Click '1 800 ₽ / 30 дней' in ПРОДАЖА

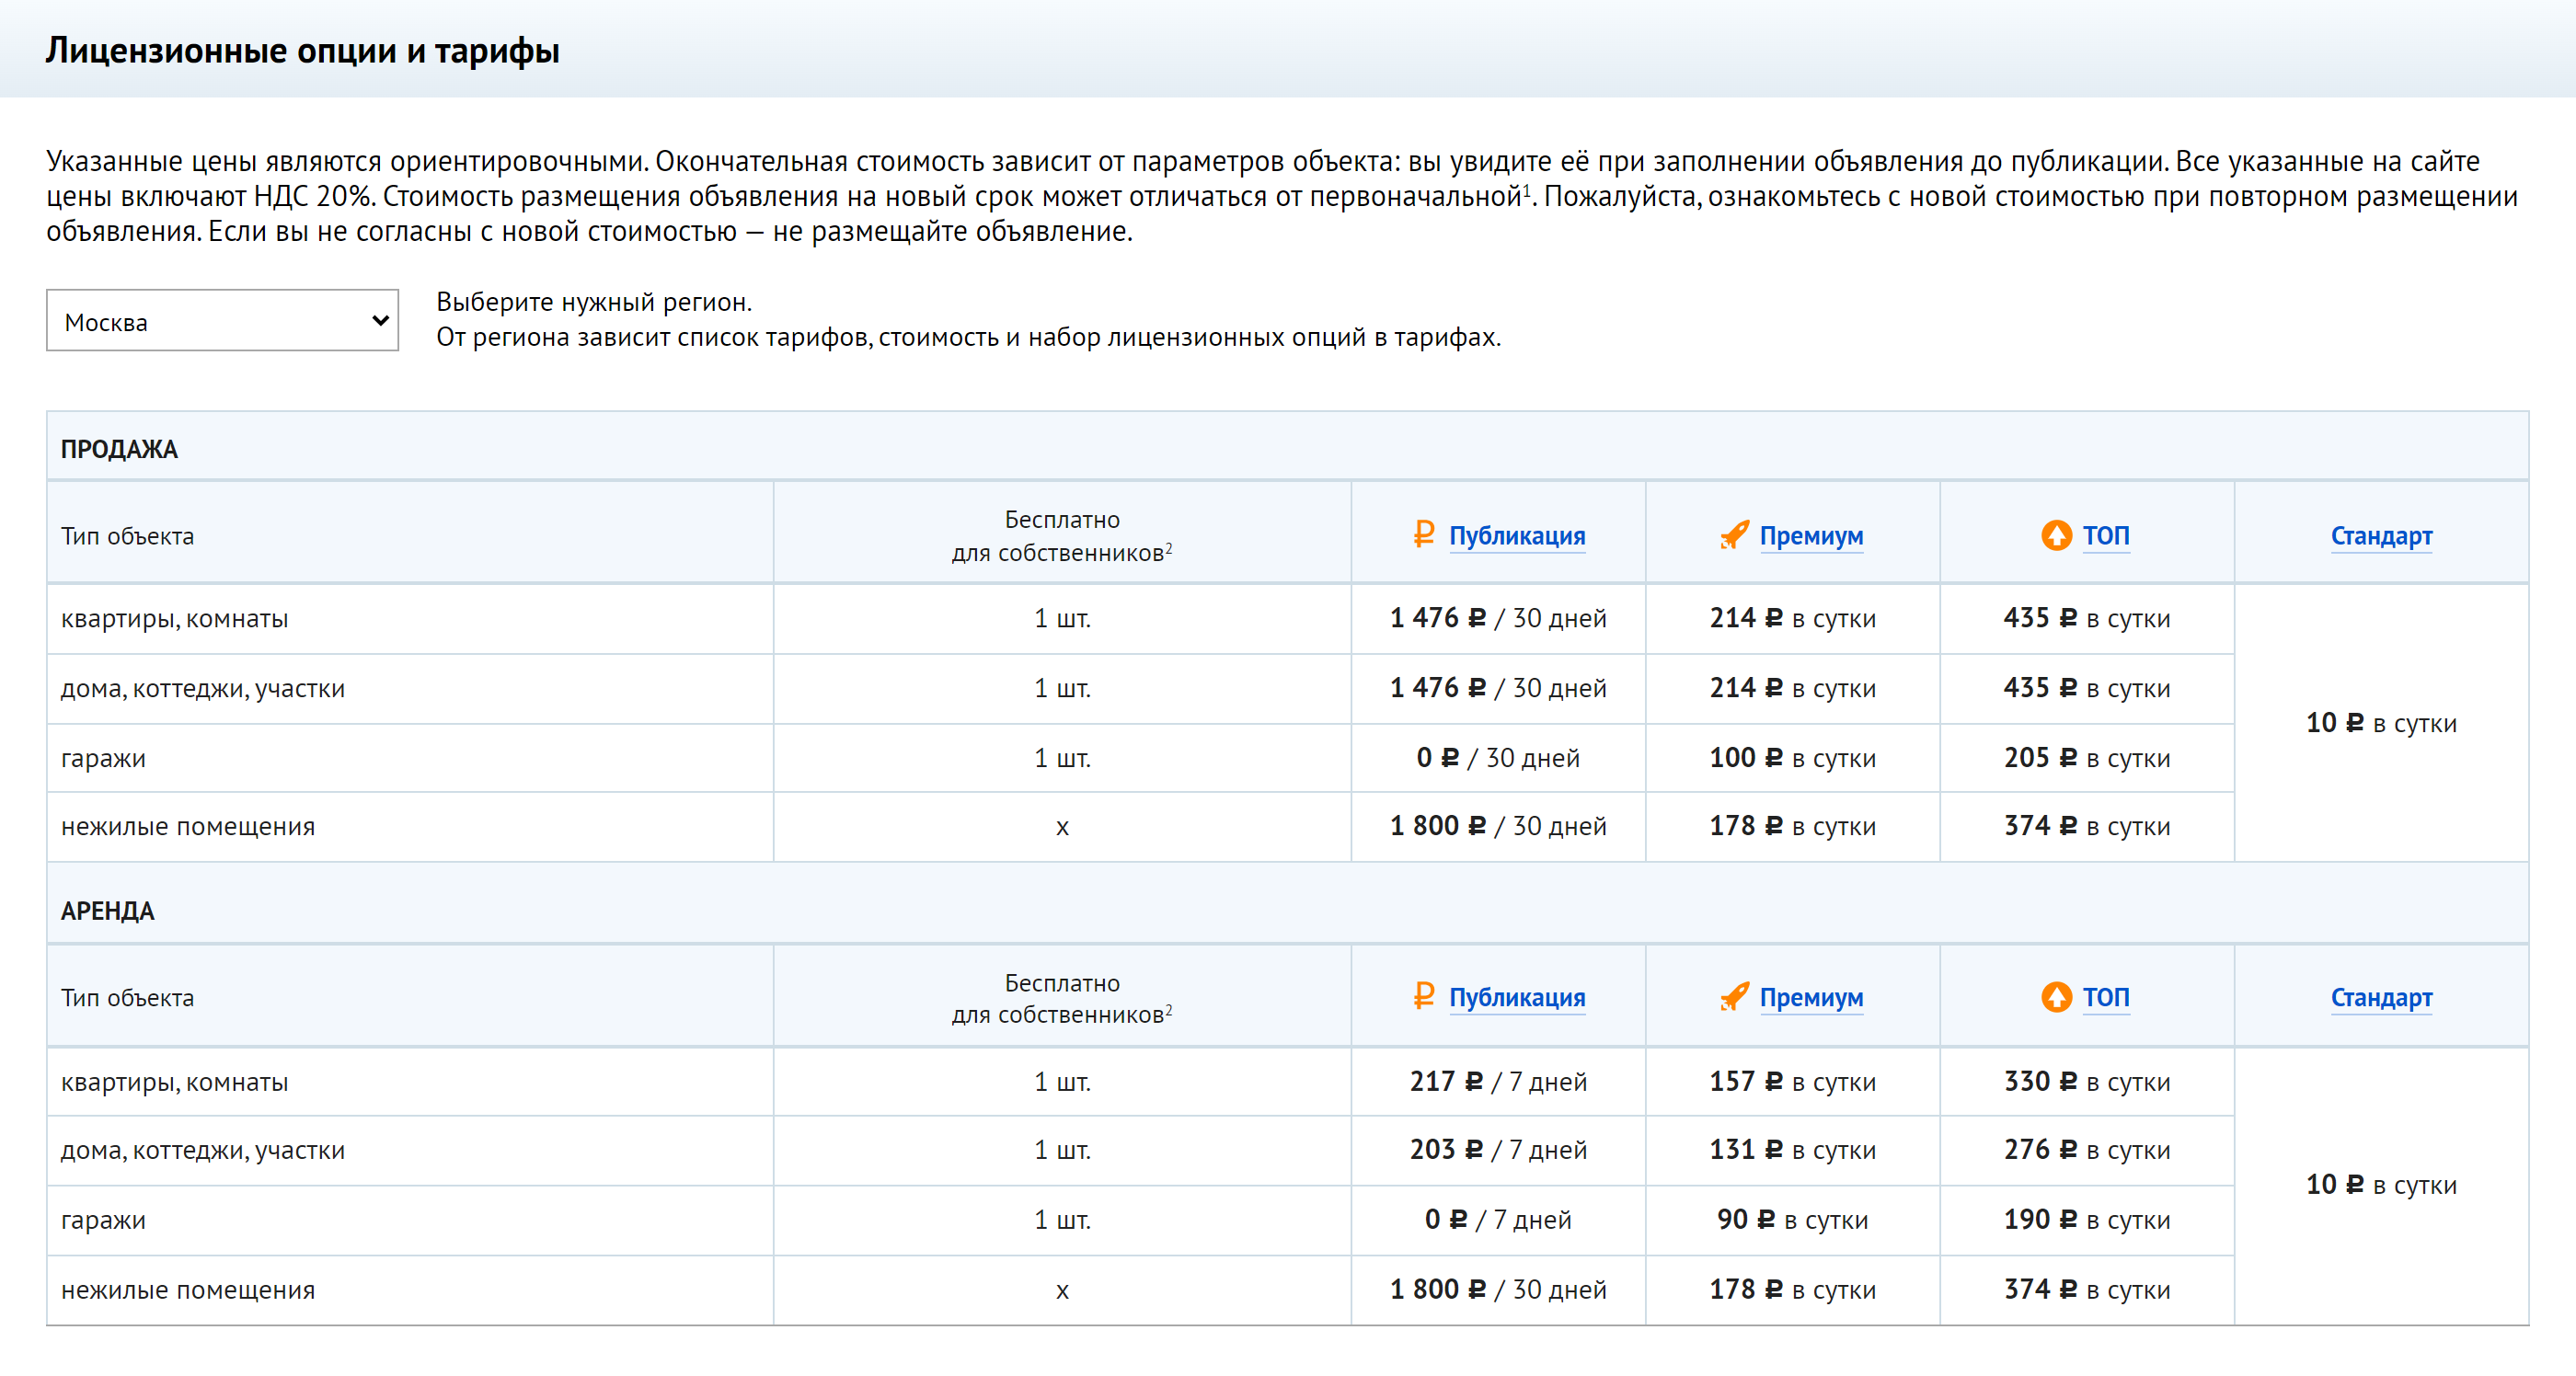tap(1498, 827)
